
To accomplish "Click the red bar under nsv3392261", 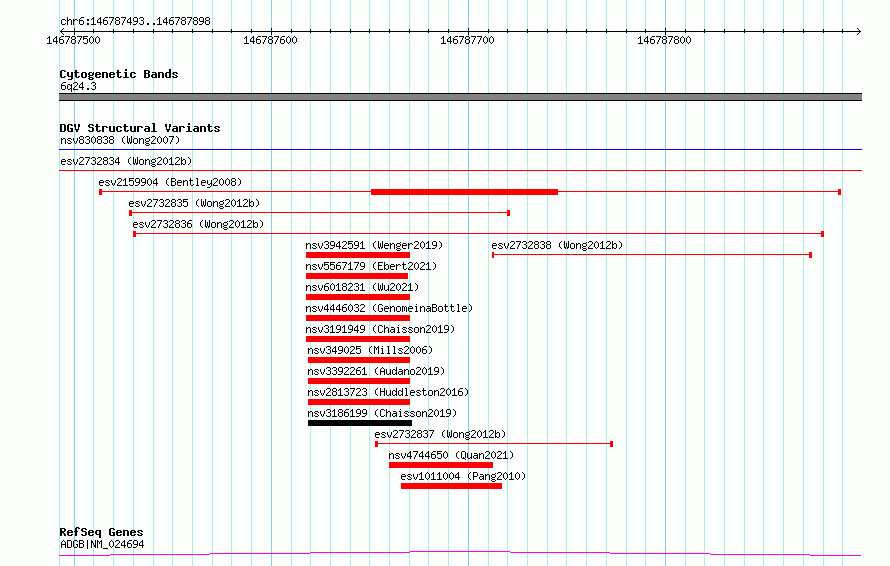I will tap(359, 381).
